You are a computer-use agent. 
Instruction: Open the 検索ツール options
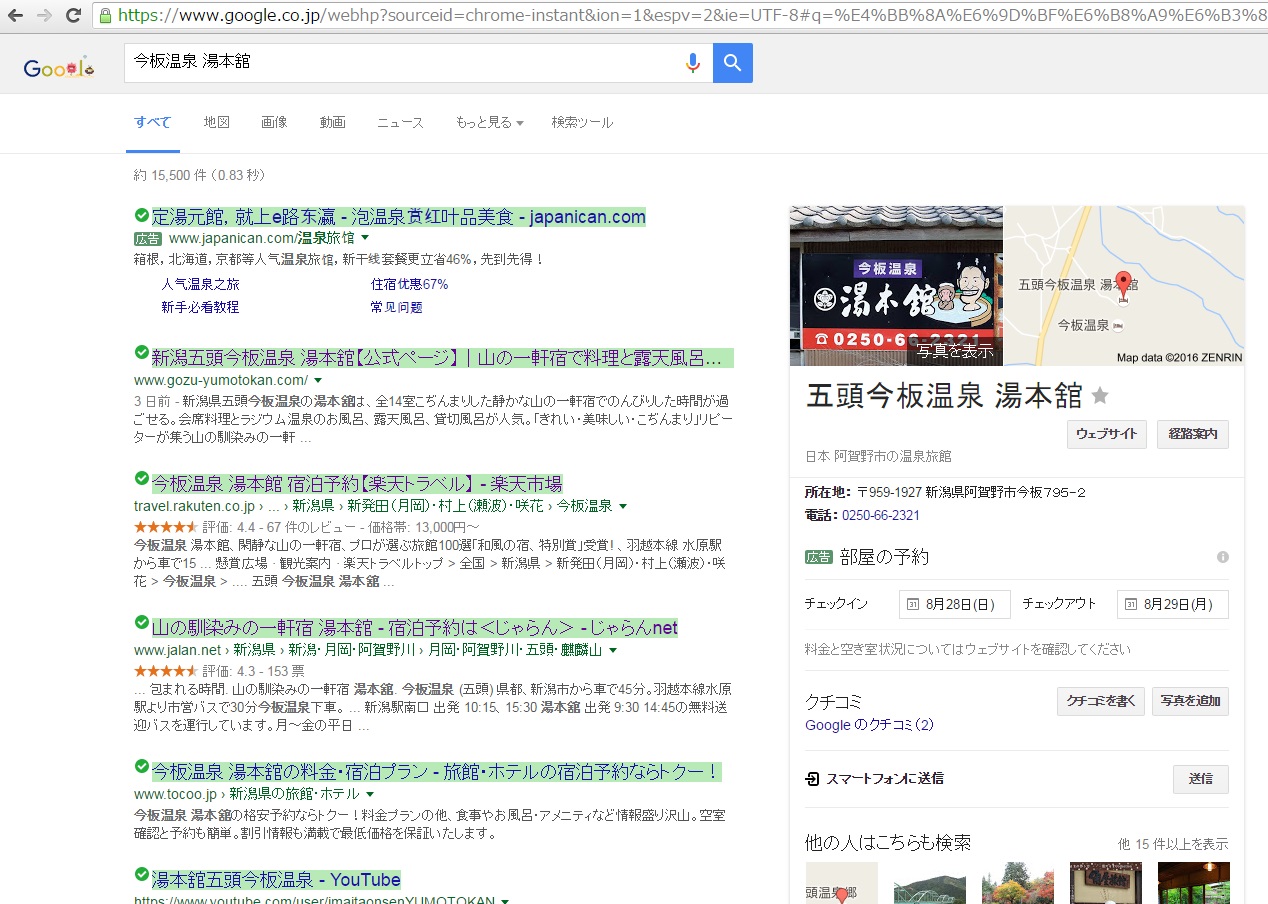(x=582, y=122)
